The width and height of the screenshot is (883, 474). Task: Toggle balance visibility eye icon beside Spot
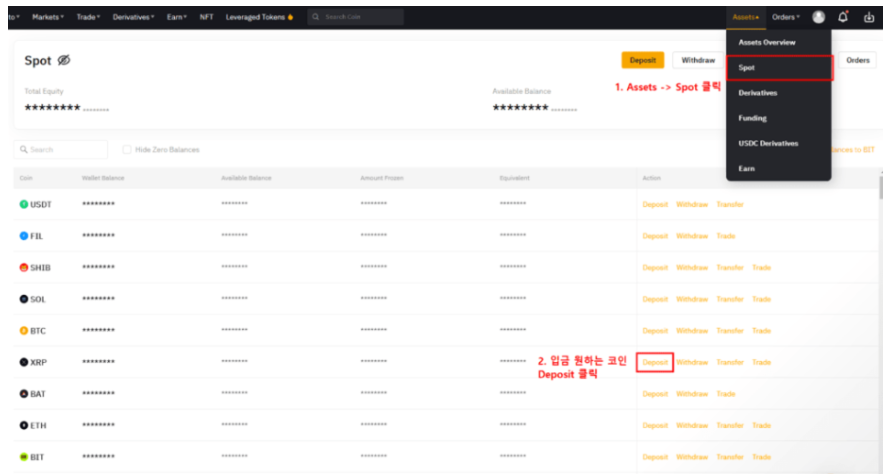tap(64, 60)
